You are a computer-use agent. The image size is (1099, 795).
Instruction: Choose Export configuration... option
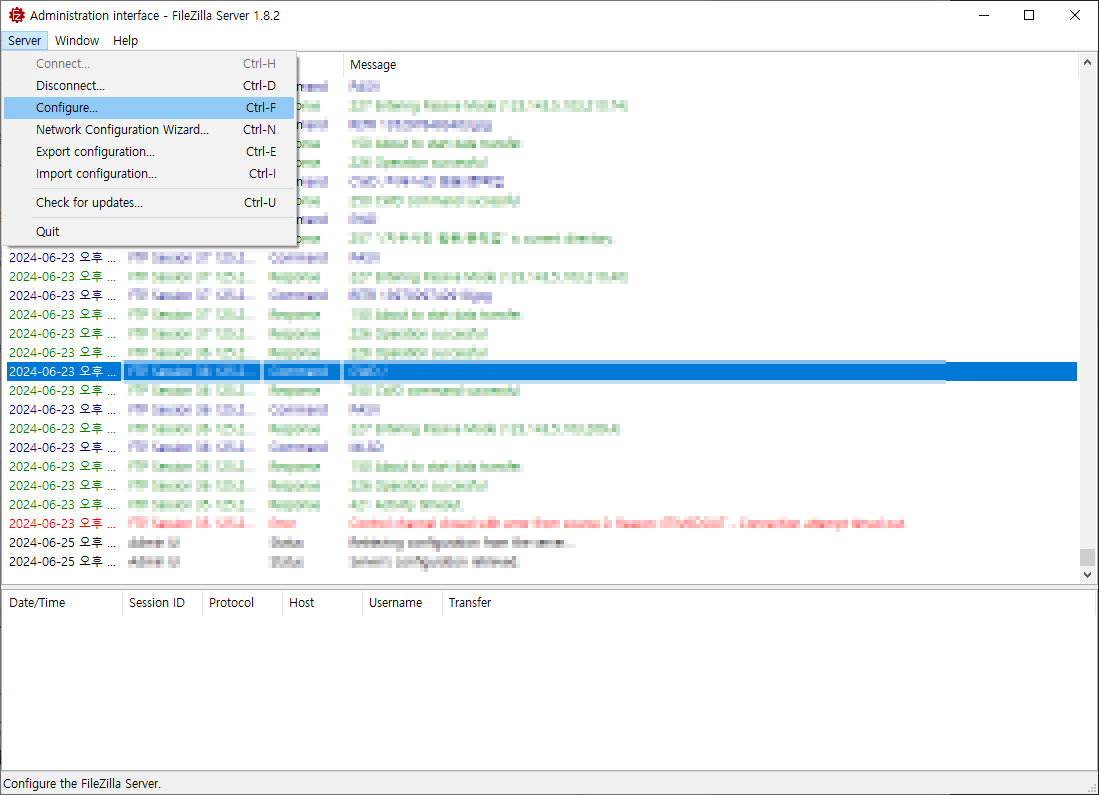(x=149, y=151)
